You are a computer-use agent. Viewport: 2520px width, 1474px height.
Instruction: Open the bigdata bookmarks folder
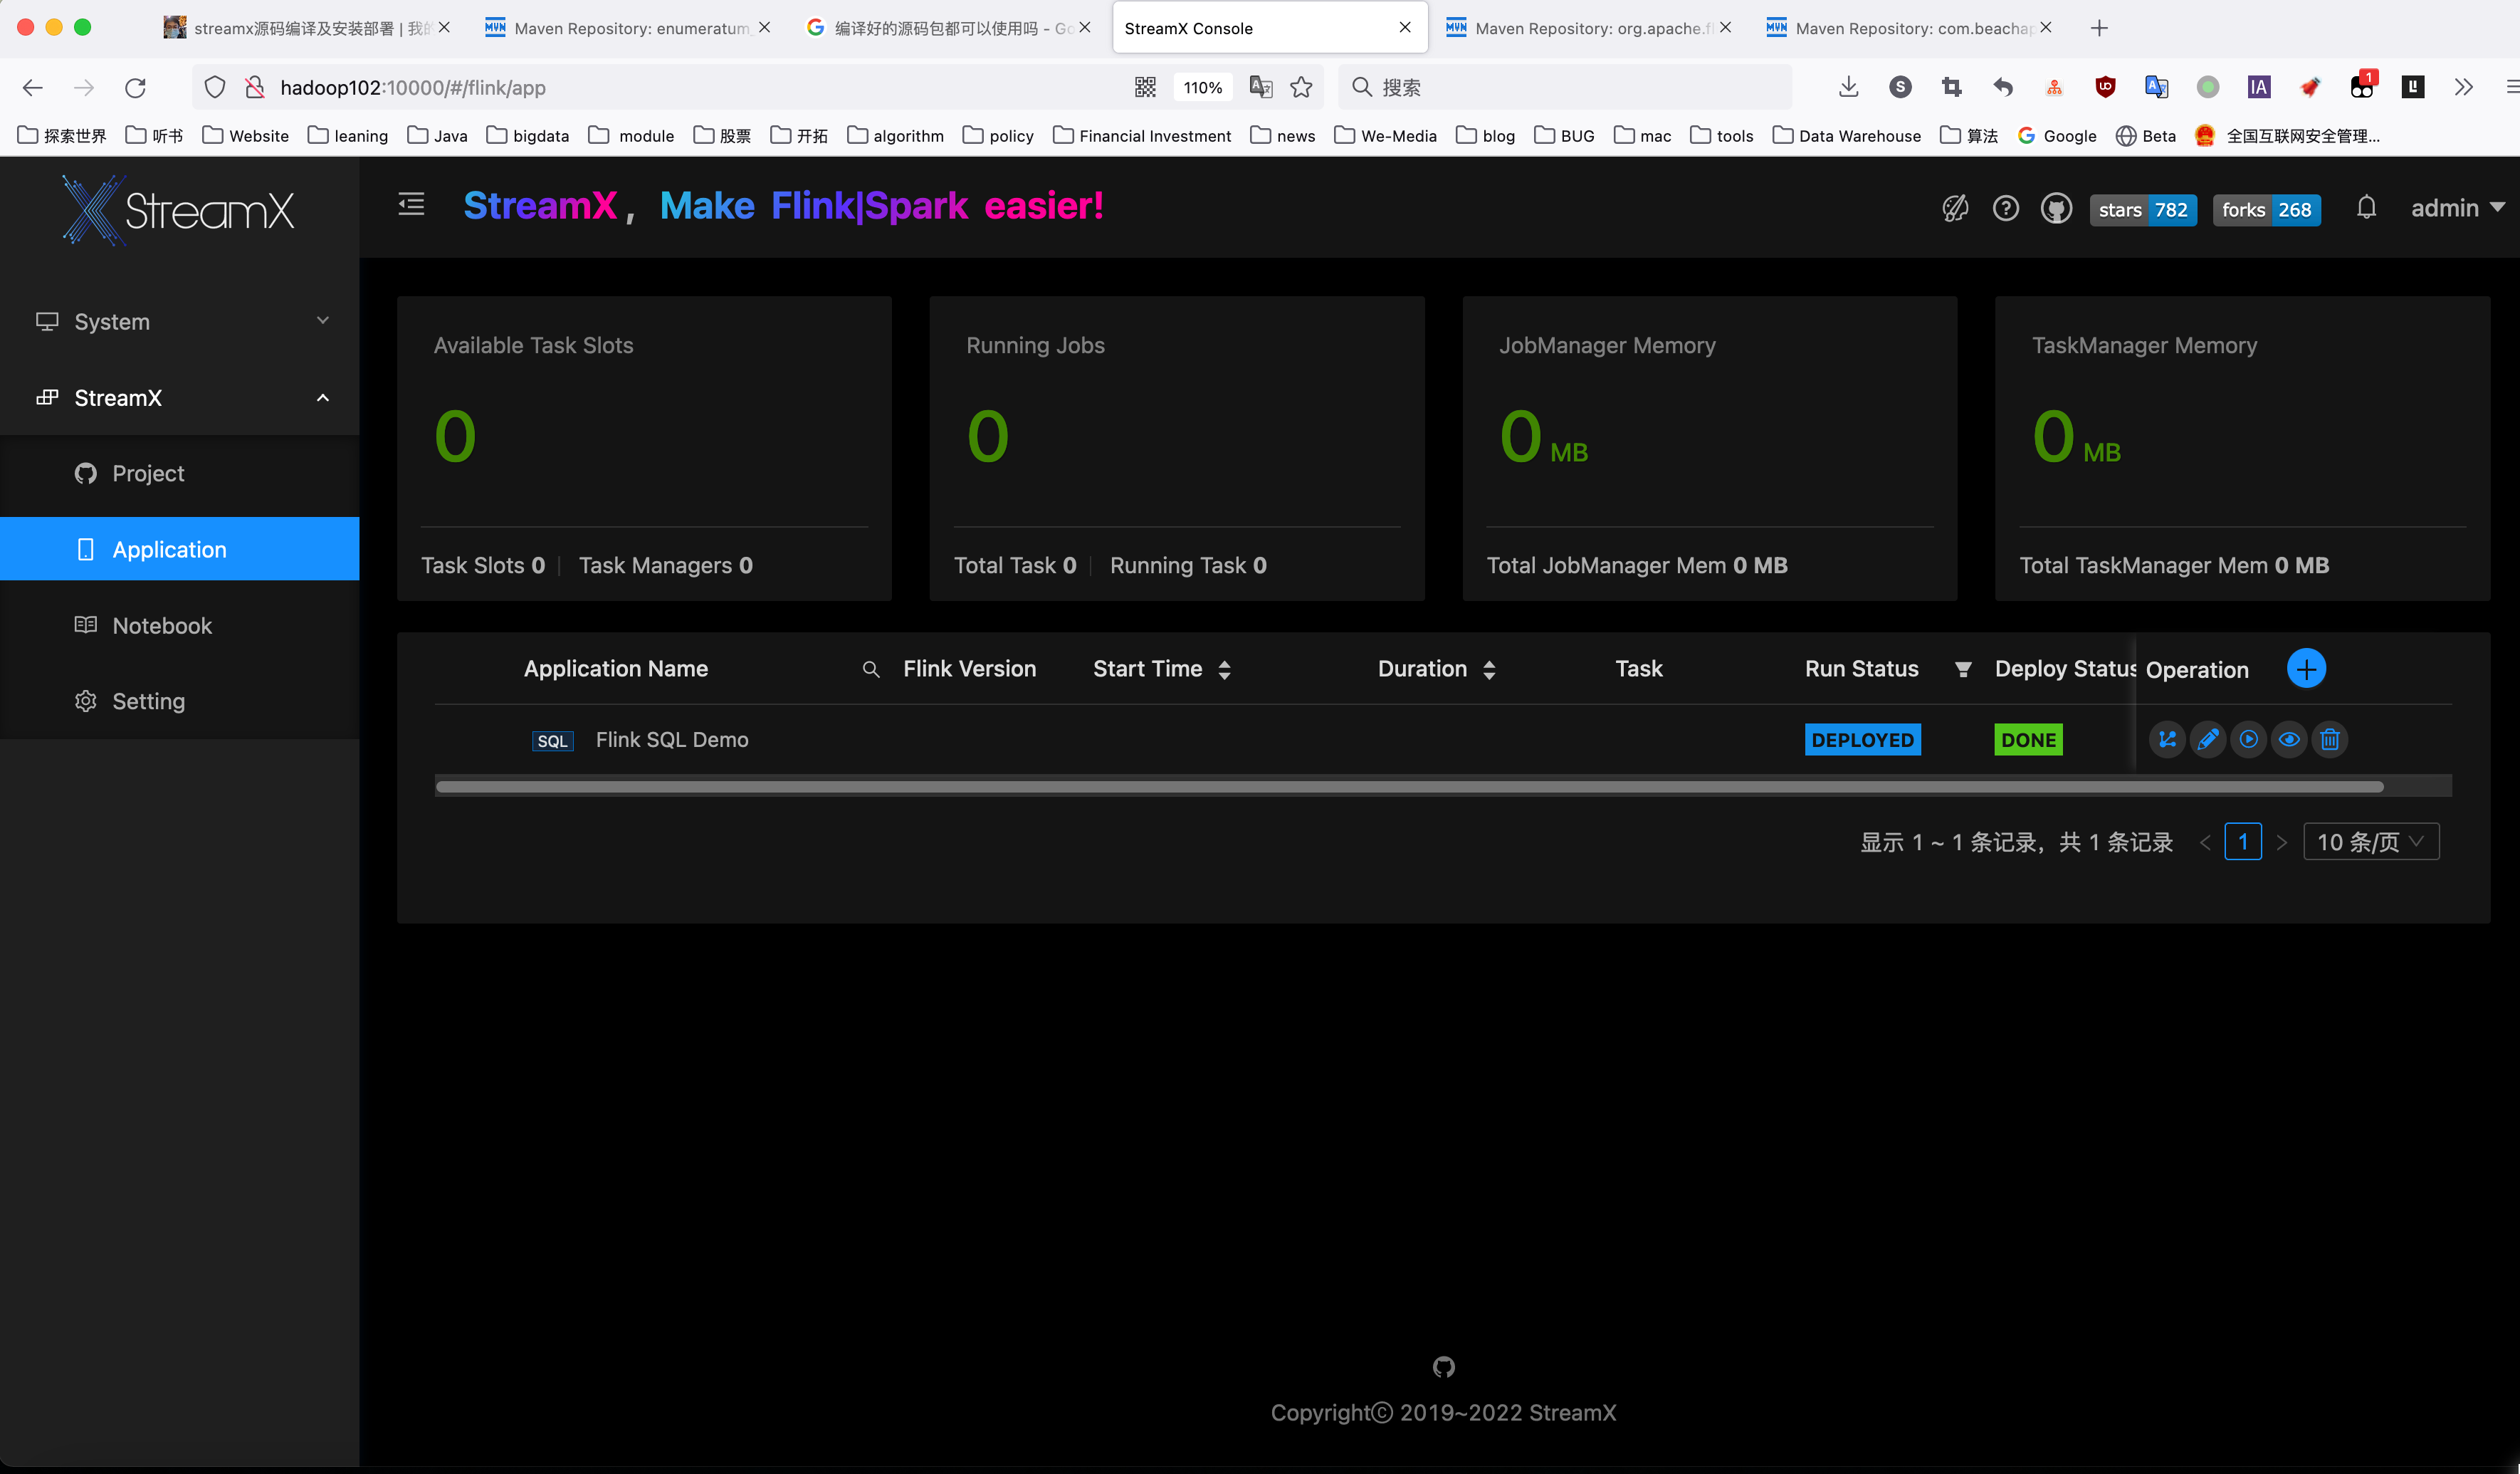coord(528,136)
